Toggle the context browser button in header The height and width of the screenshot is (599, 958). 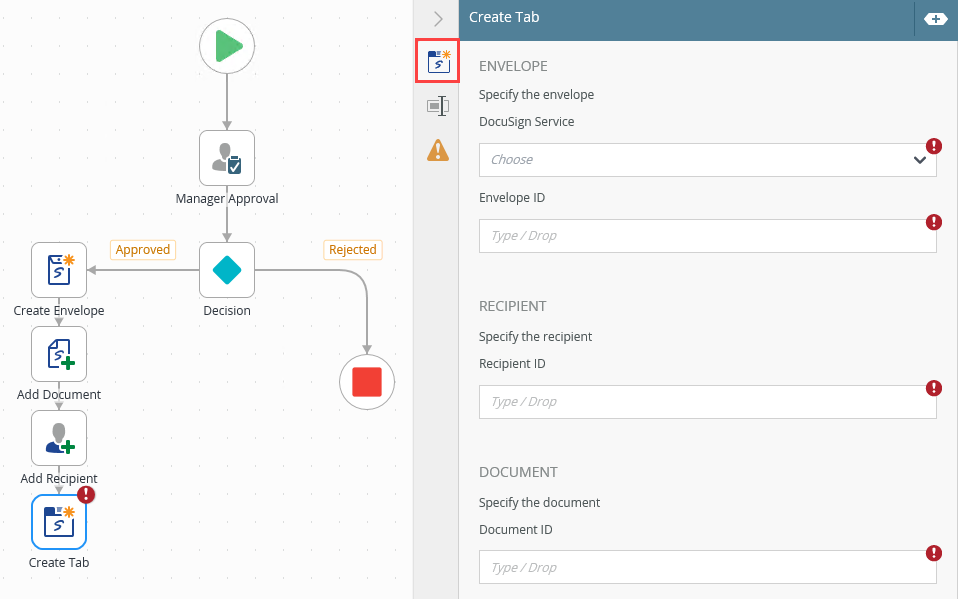point(935,19)
